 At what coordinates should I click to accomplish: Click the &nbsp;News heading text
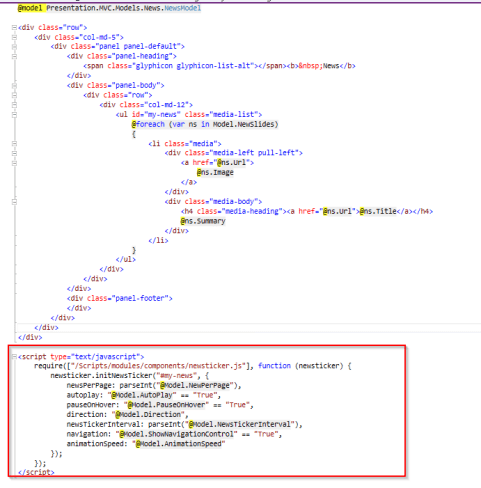[x=319, y=66]
